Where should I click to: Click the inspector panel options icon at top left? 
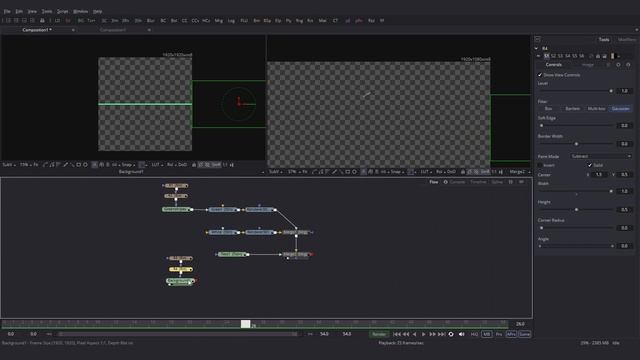[x=538, y=40]
